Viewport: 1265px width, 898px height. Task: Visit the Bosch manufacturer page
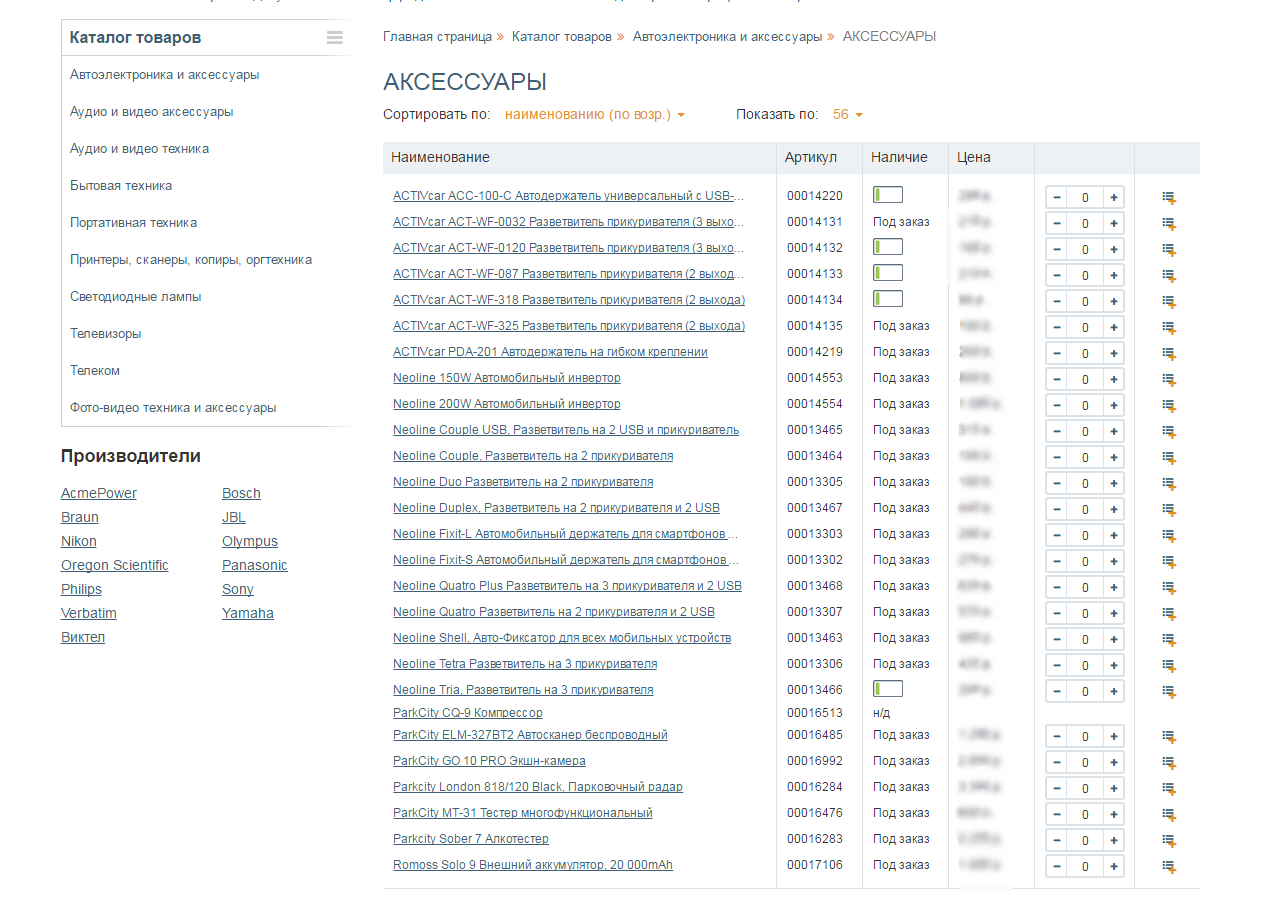[241, 493]
